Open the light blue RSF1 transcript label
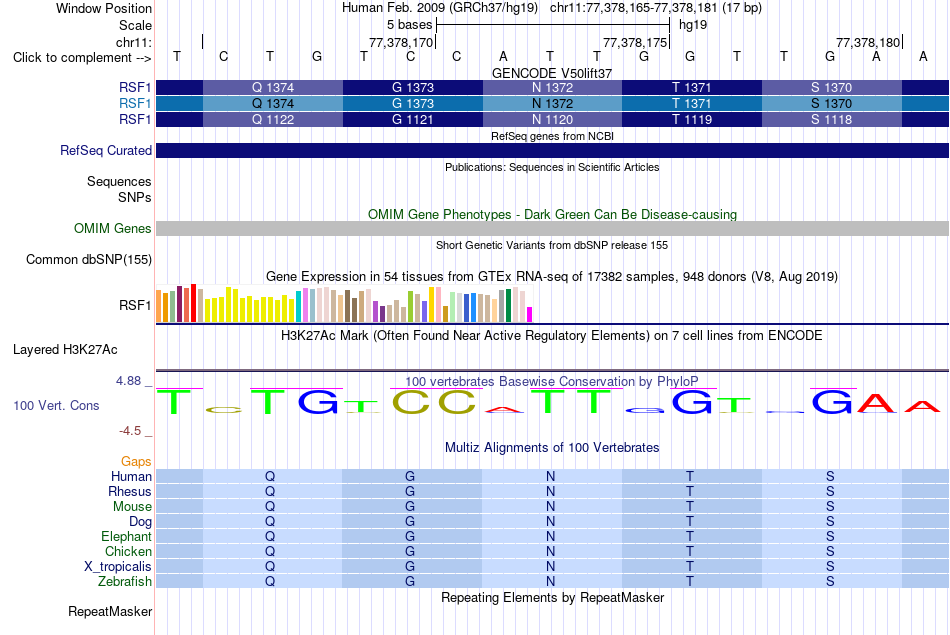The image size is (950, 635). (x=135, y=104)
